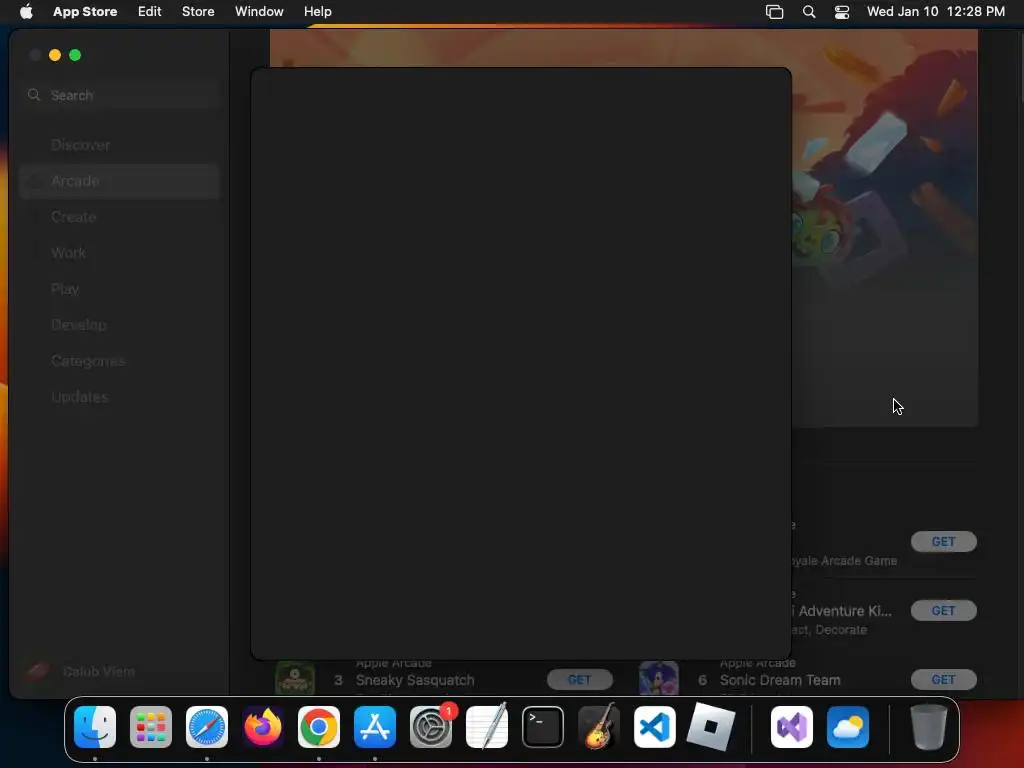
Task: Click the Sneaky Sasquatch app icon
Action: click(x=295, y=679)
